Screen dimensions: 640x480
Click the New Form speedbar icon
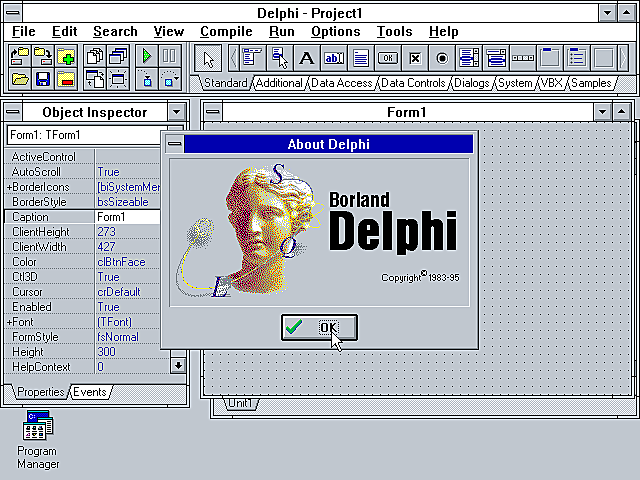tap(118, 79)
